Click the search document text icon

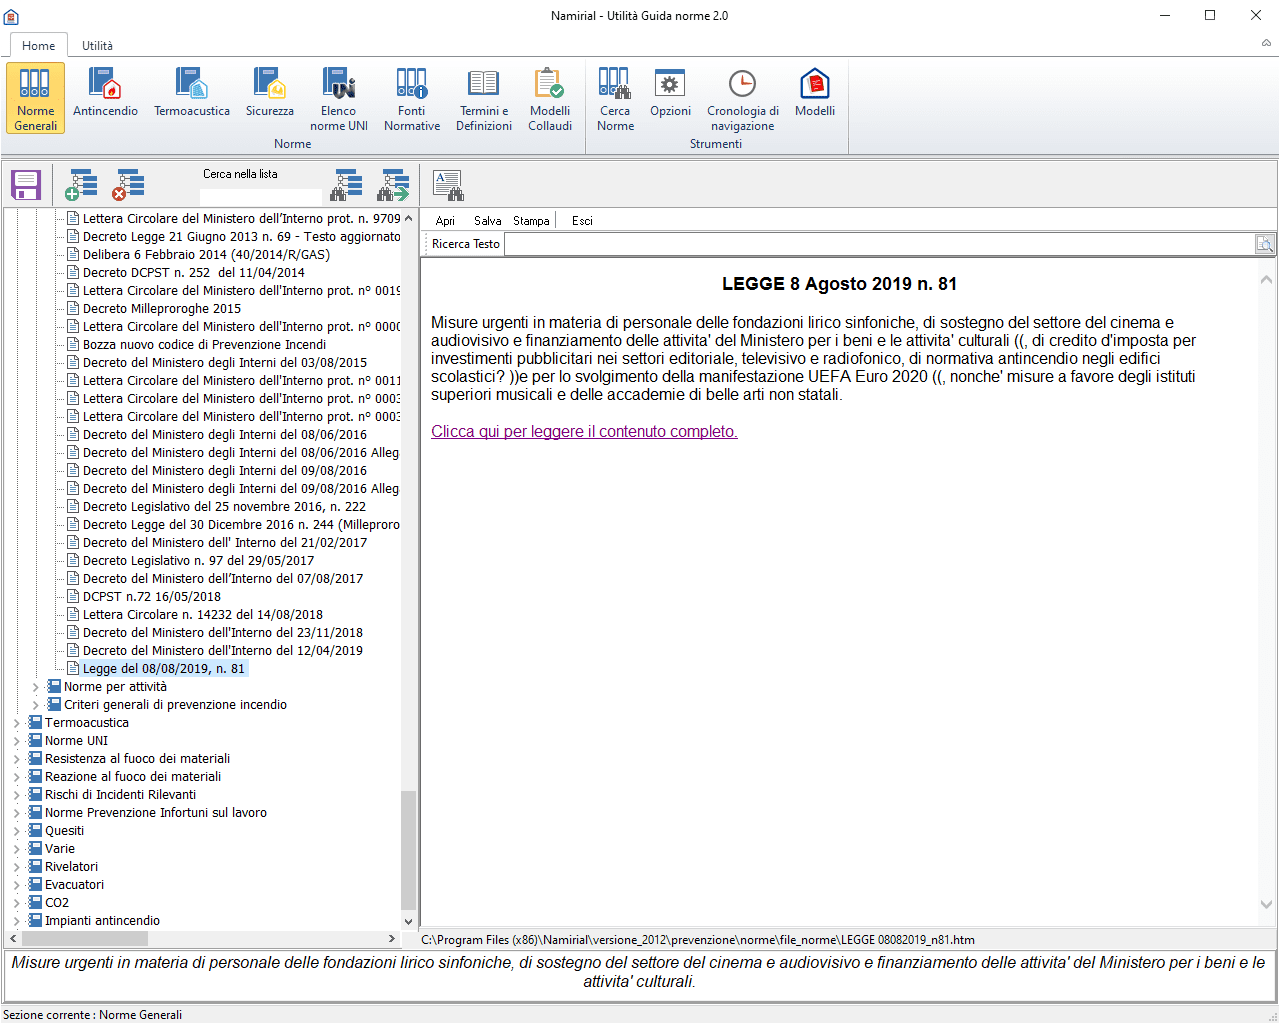pos(447,185)
